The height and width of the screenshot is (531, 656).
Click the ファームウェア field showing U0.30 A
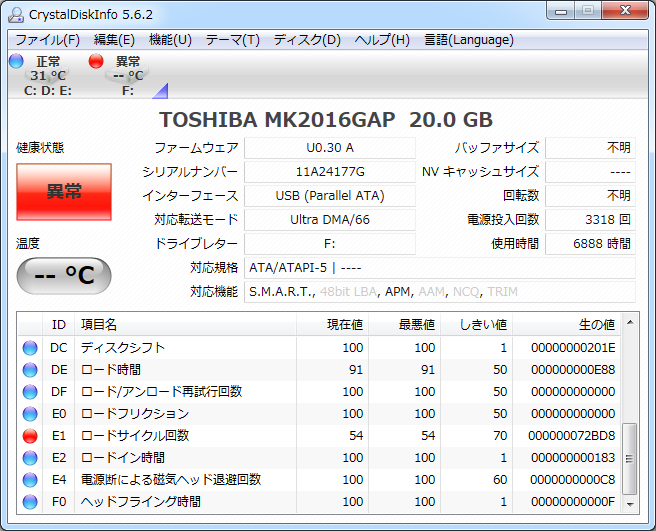pyautogui.click(x=330, y=148)
